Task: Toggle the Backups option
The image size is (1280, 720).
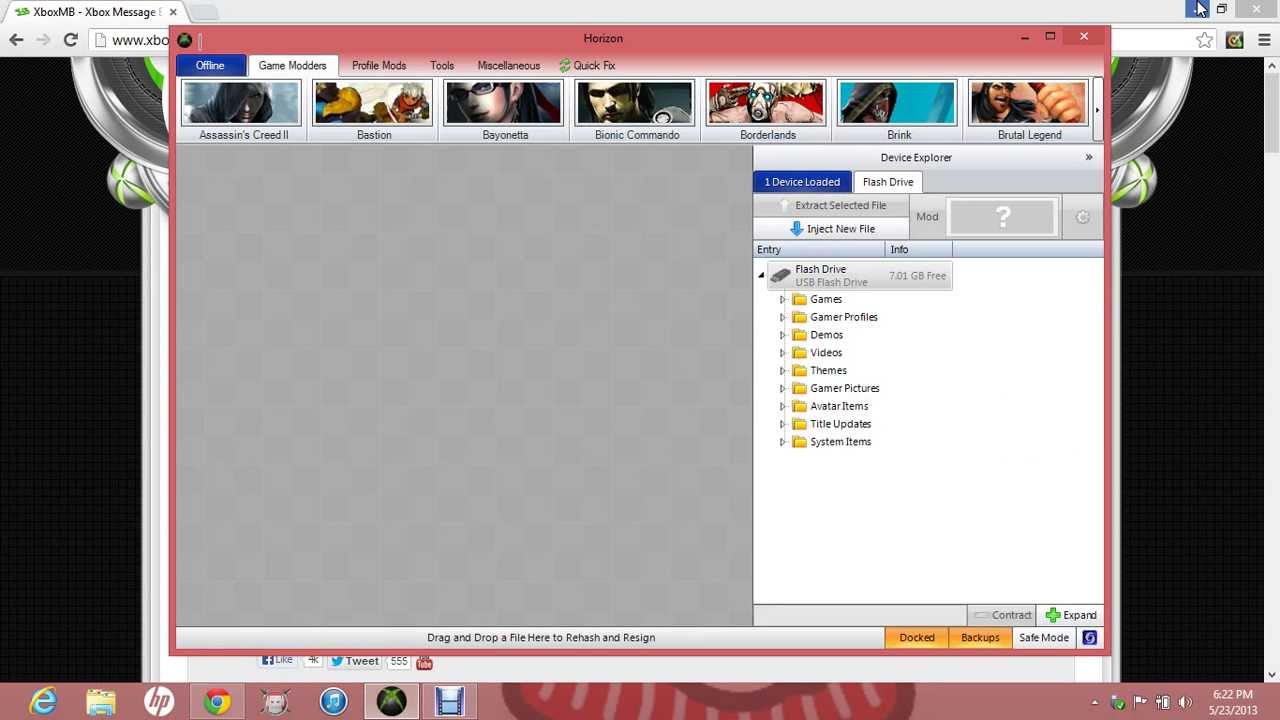Action: (x=980, y=638)
